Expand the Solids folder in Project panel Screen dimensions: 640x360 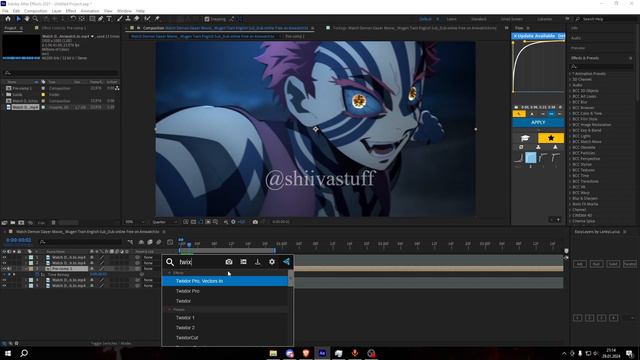3,94
